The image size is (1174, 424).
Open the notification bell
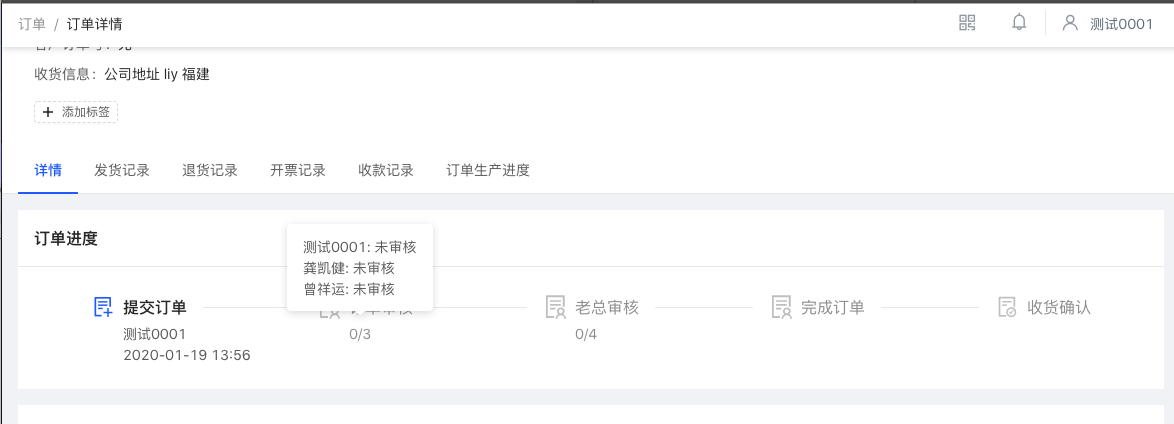1019,22
